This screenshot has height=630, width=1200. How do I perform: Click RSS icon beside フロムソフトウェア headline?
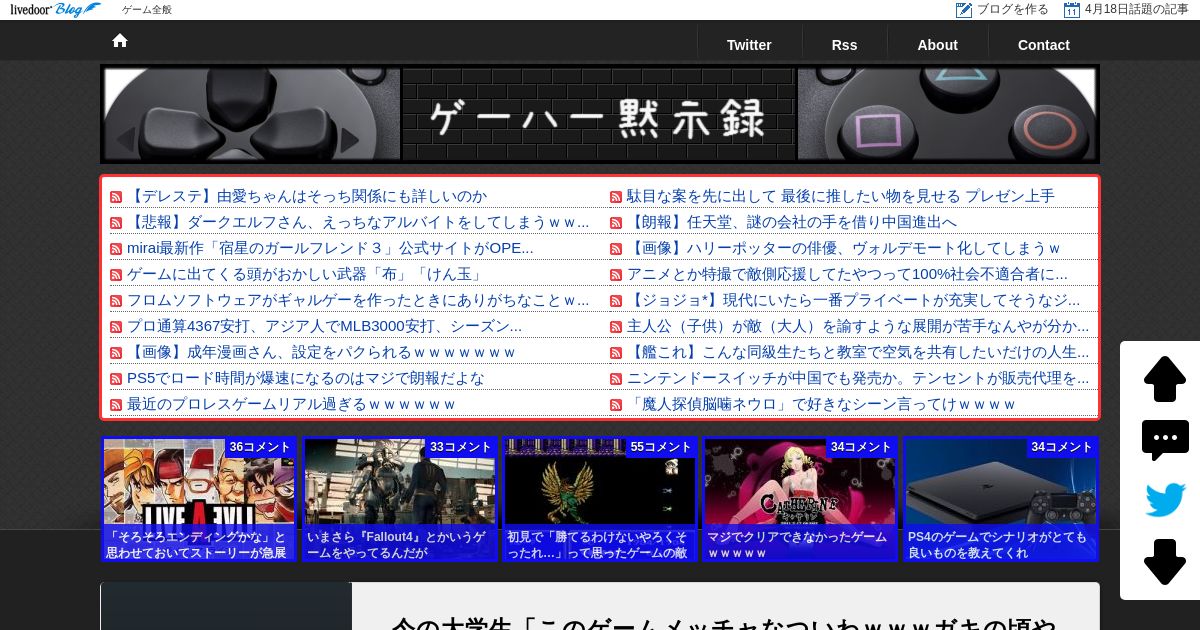pos(116,301)
